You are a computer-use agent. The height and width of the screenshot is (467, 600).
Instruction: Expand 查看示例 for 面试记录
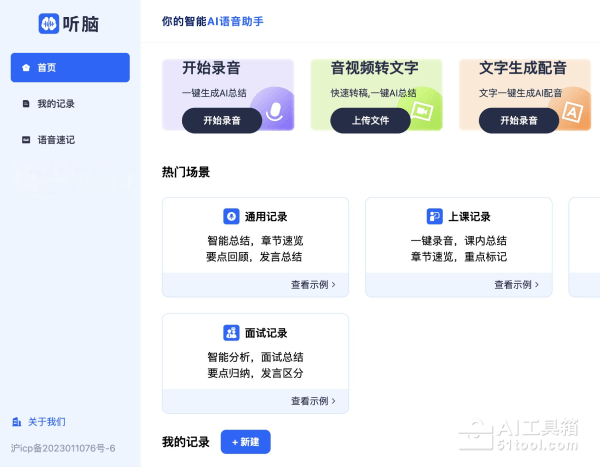tap(313, 401)
